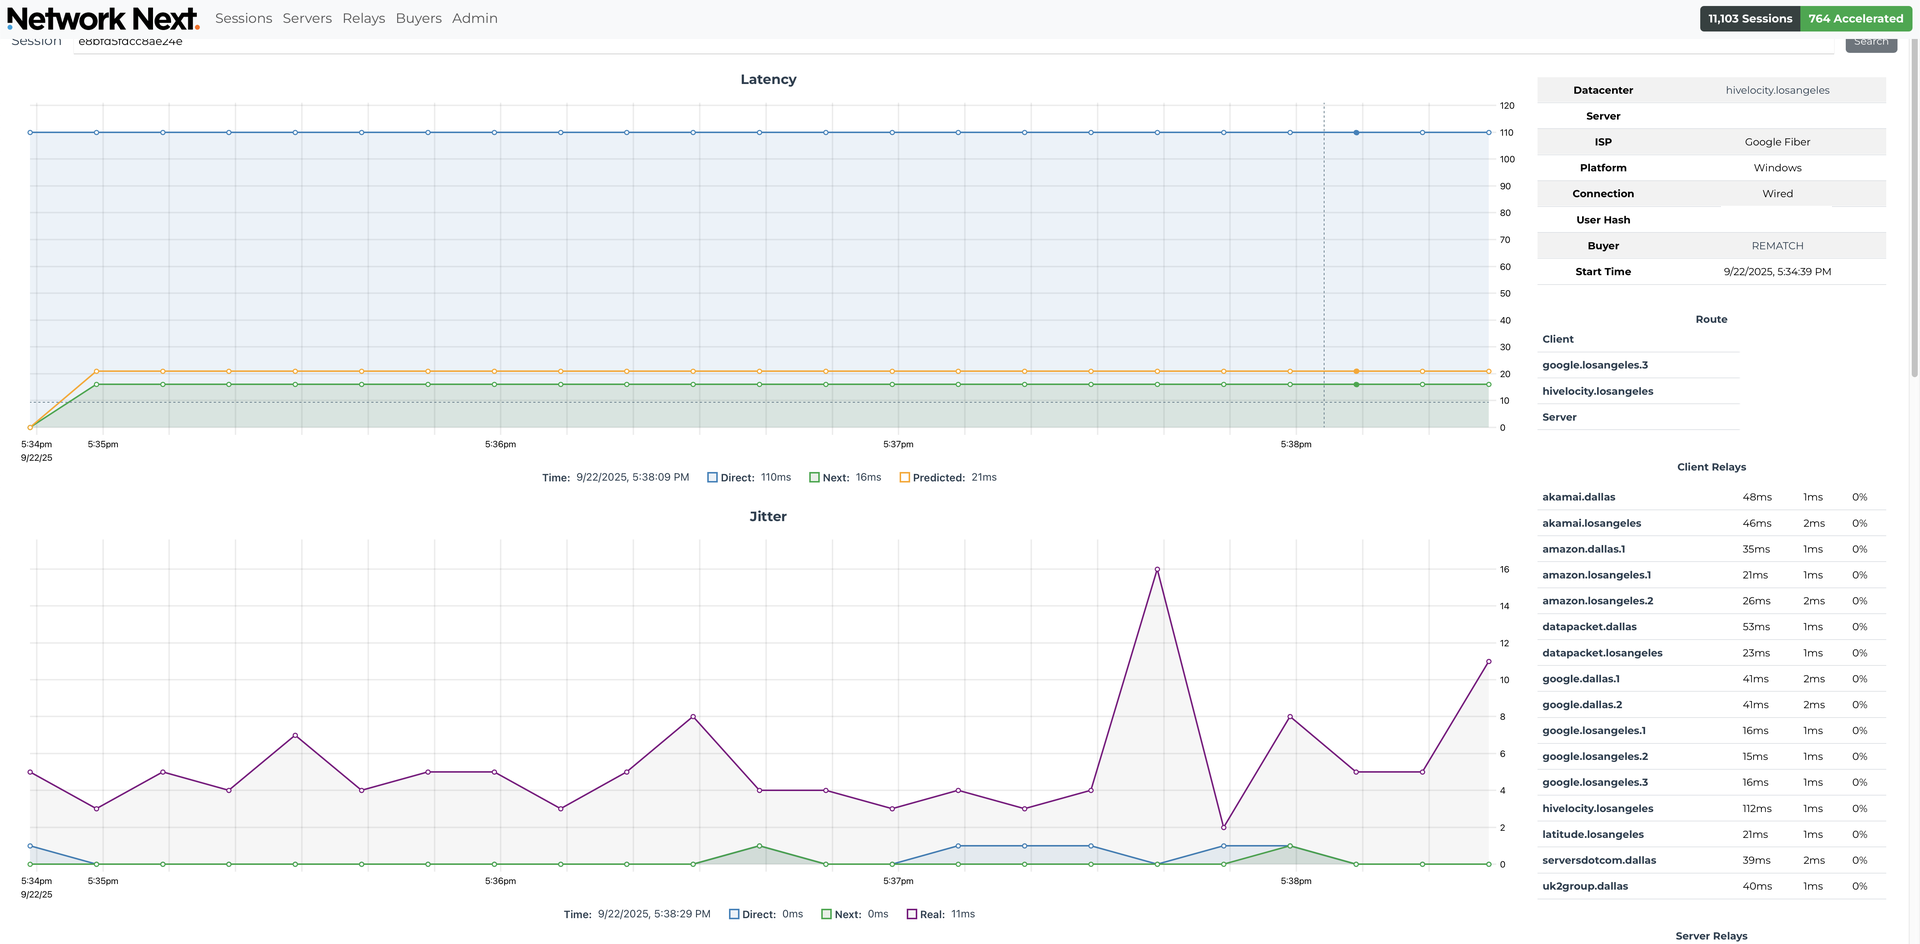Open google.losangeles.3 relay in the Route list
The height and width of the screenshot is (944, 1920).
1595,365
